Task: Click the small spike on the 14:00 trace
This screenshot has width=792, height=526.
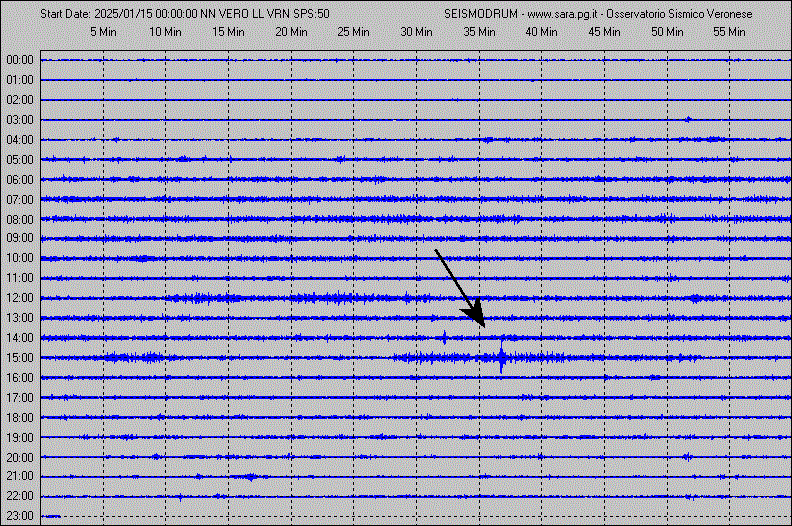Action: 444,338
